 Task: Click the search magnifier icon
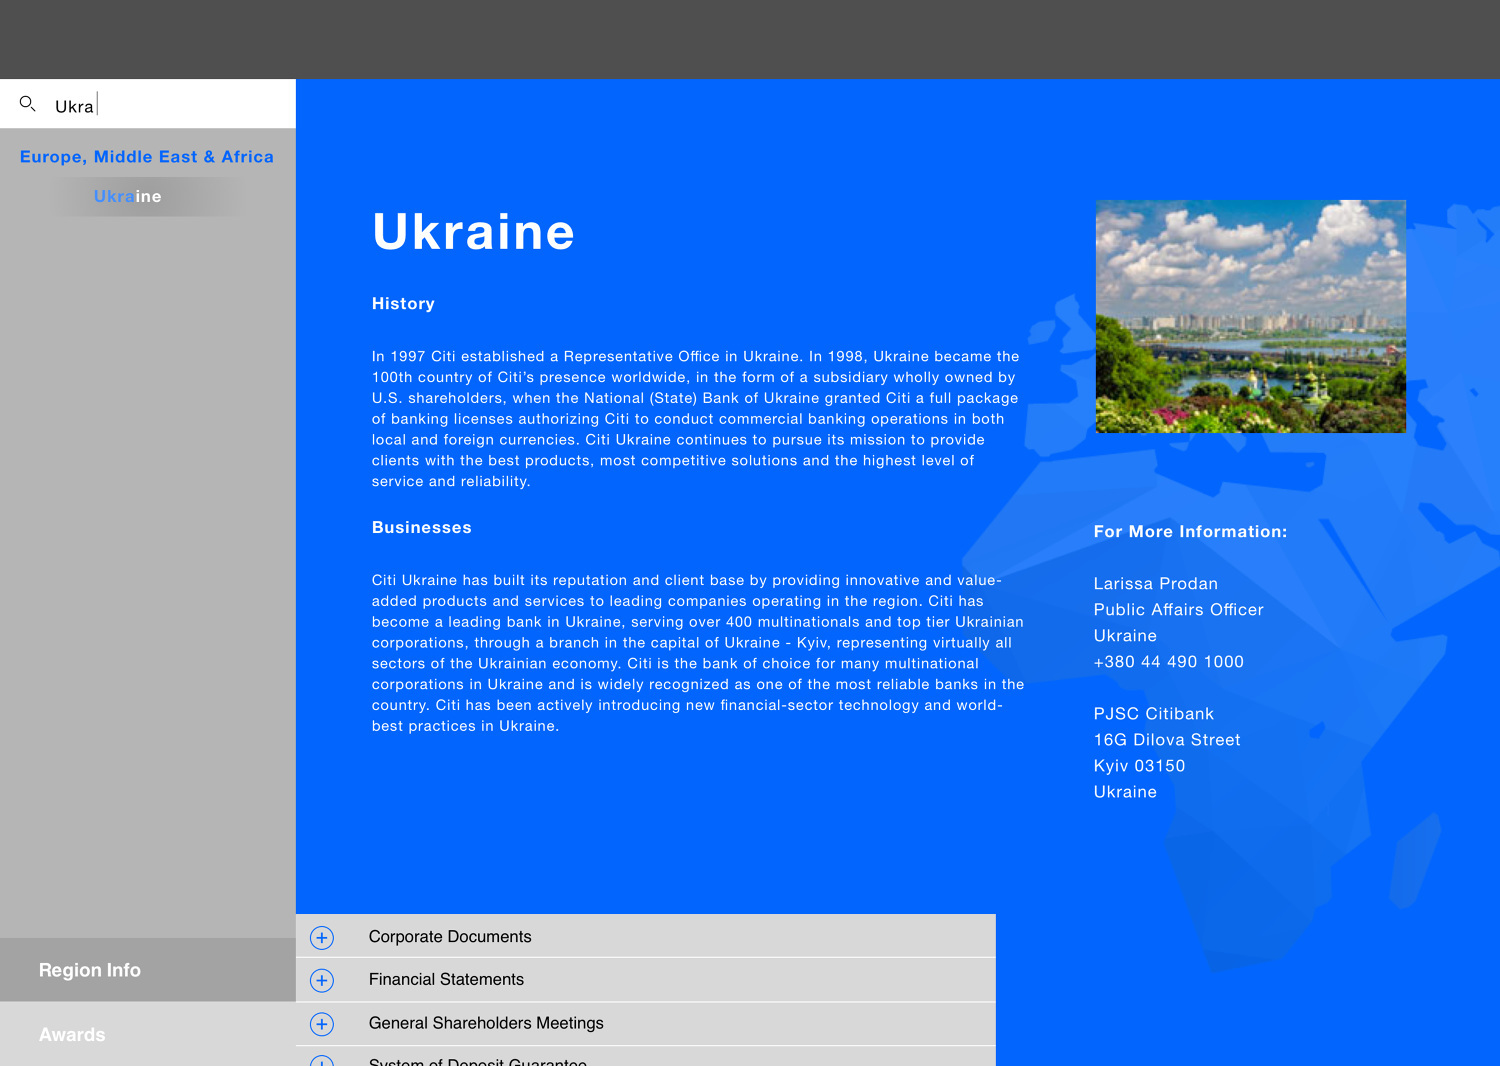[x=28, y=104]
